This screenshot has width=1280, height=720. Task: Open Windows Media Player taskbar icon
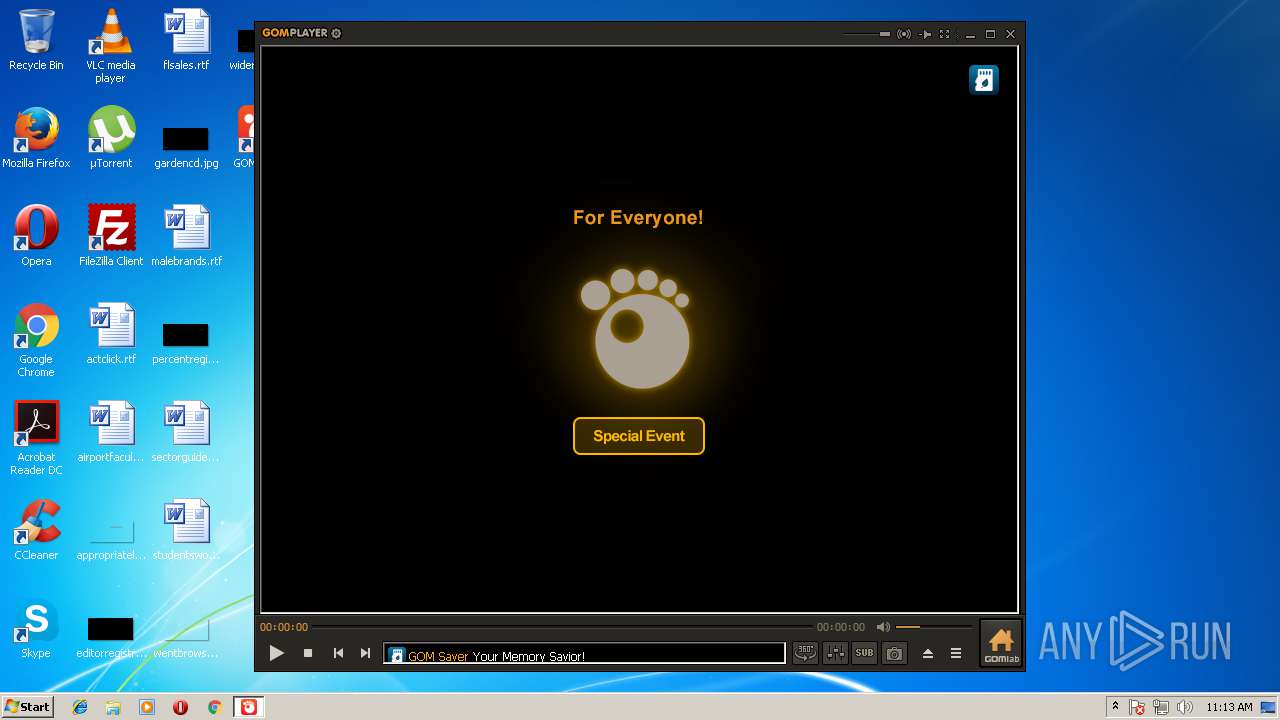point(147,707)
